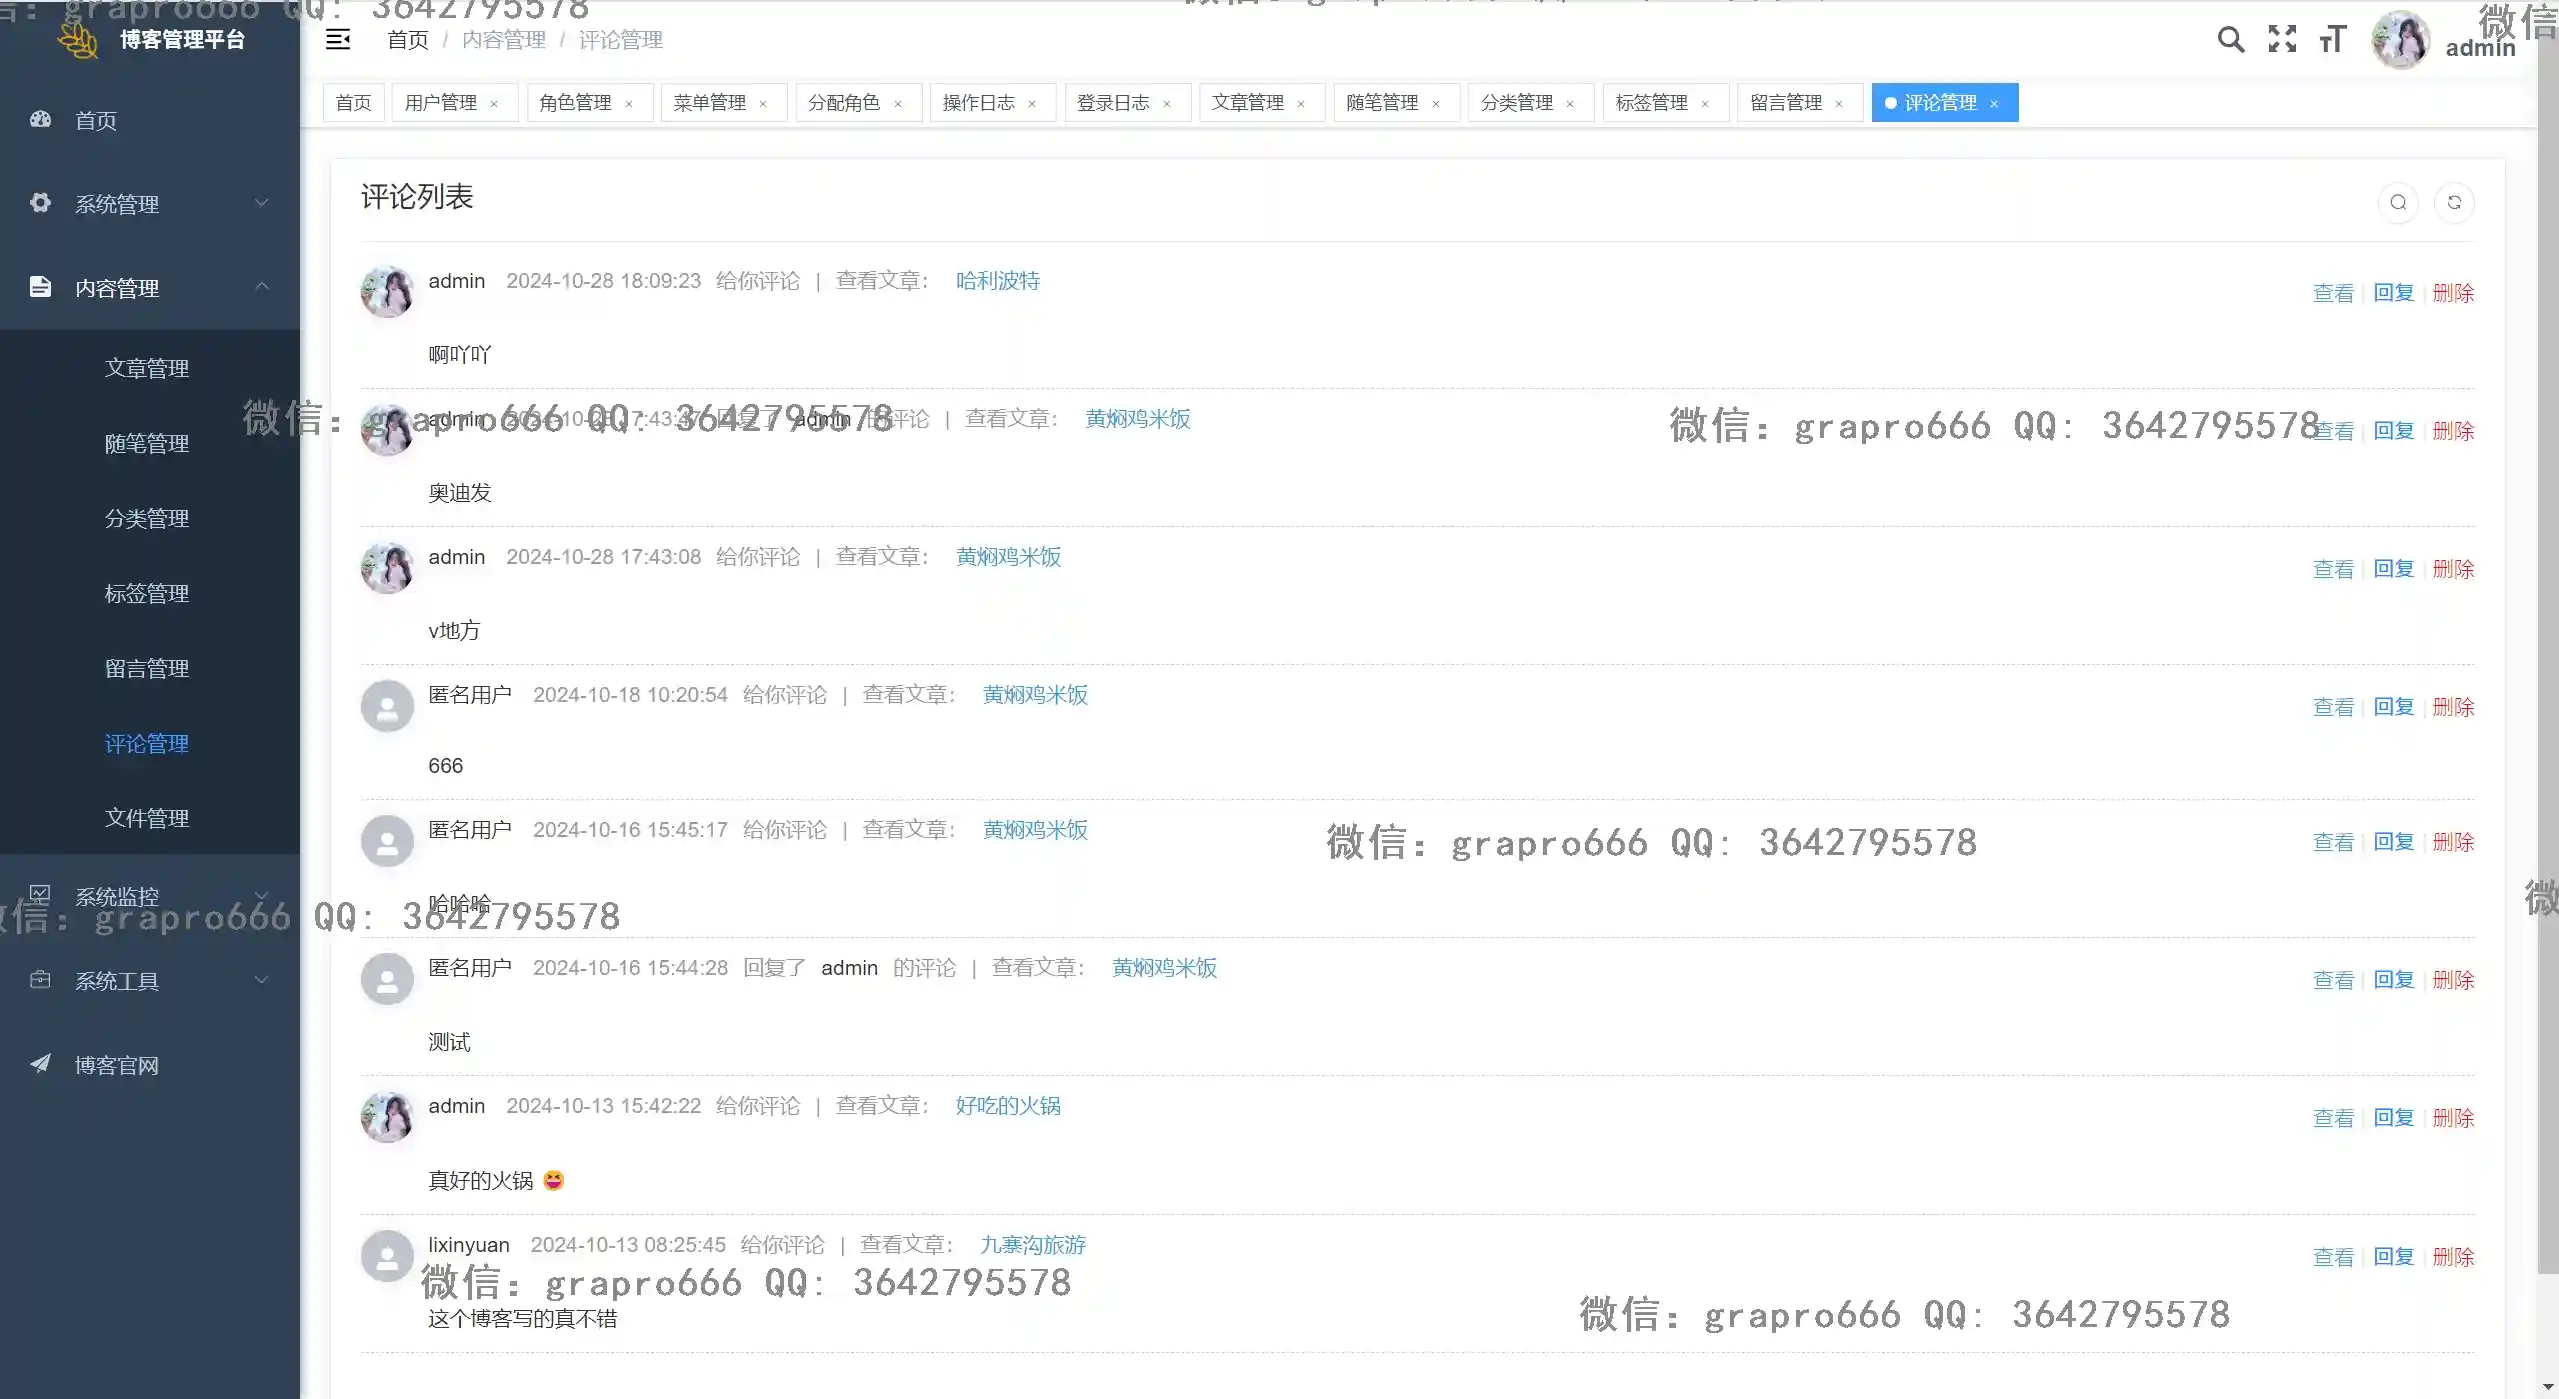The image size is (2559, 1399).
Task: Close the 评论管理 active tab
Action: pos(1994,104)
